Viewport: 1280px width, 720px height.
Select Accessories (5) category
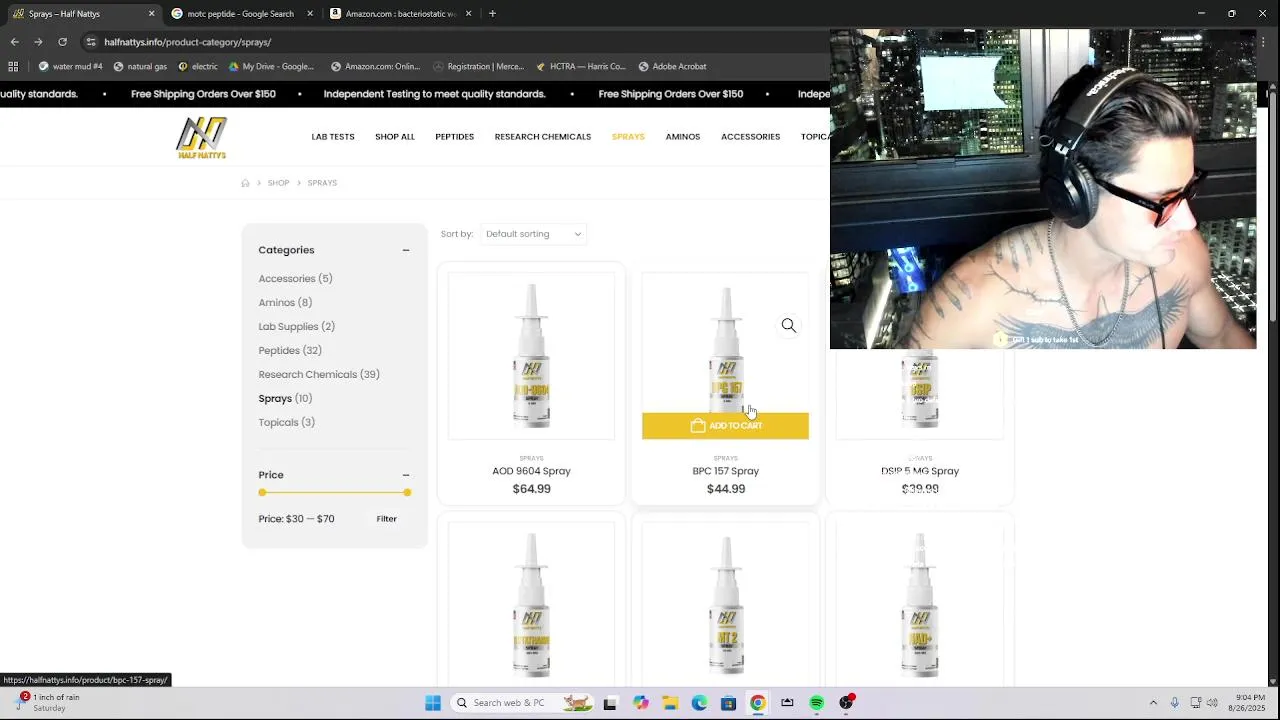point(295,279)
